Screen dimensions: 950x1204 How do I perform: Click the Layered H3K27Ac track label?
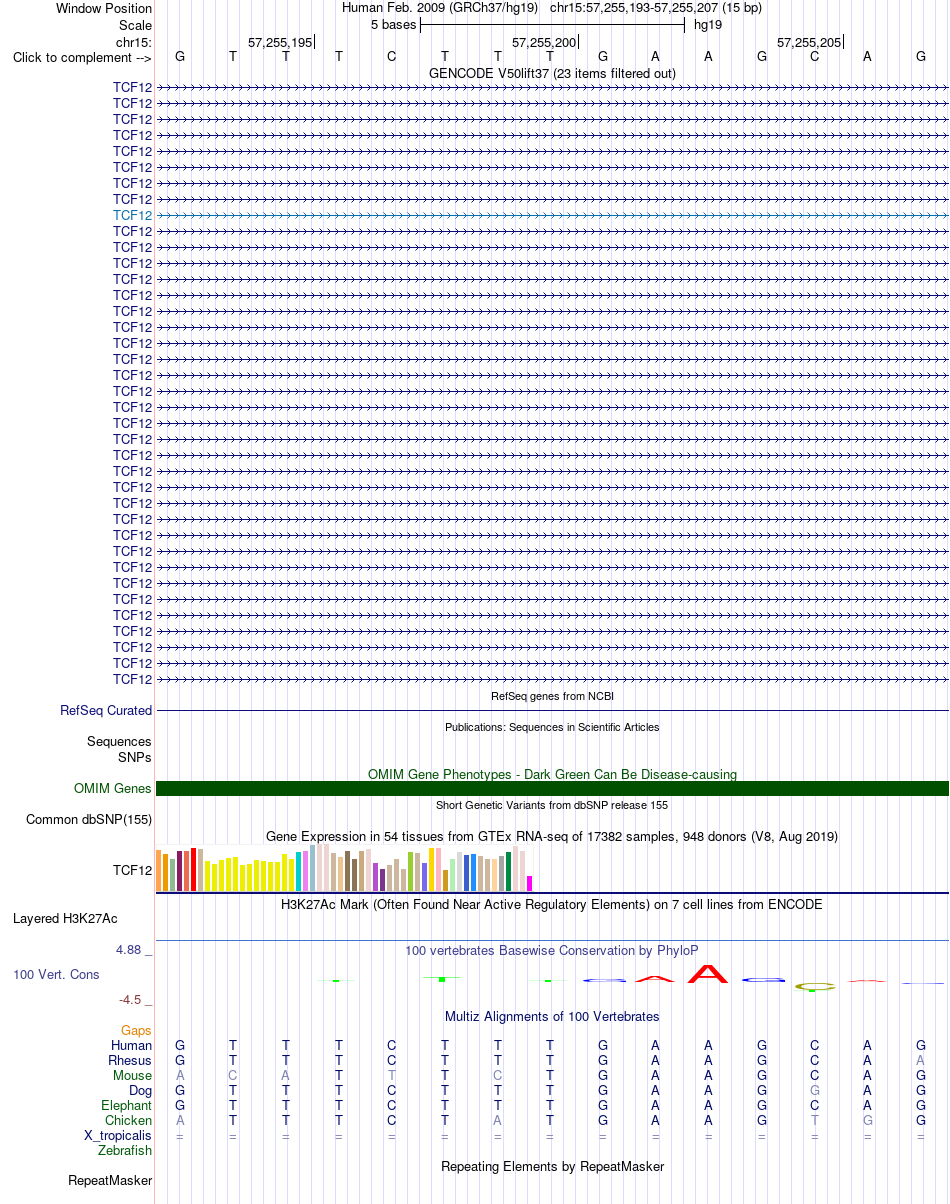tap(65, 917)
